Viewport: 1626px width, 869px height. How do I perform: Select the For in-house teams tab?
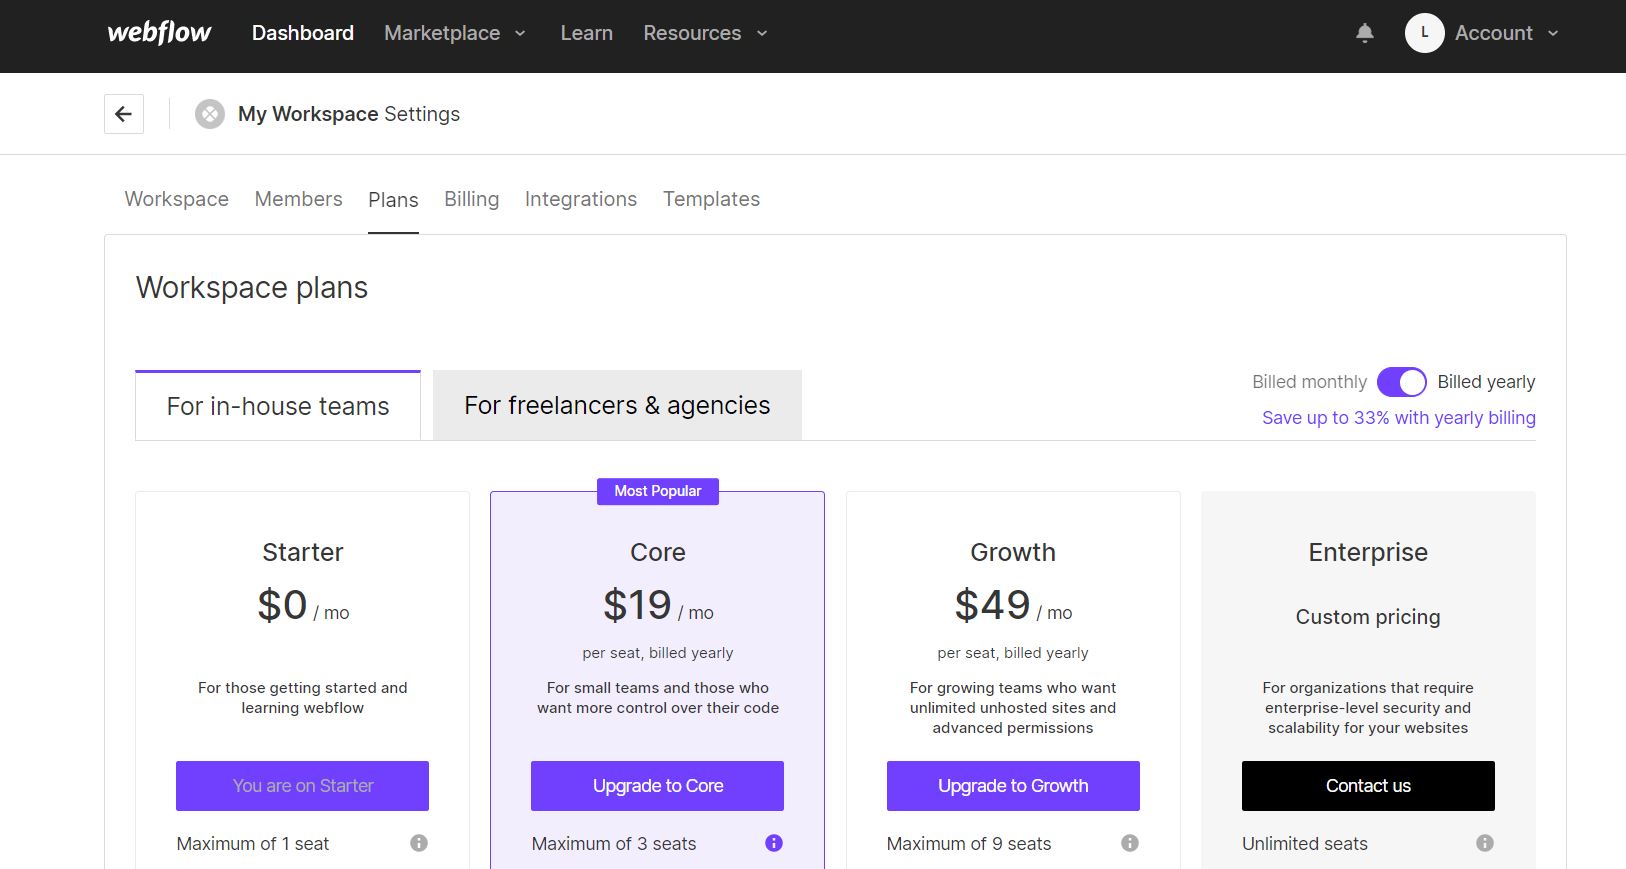click(278, 406)
